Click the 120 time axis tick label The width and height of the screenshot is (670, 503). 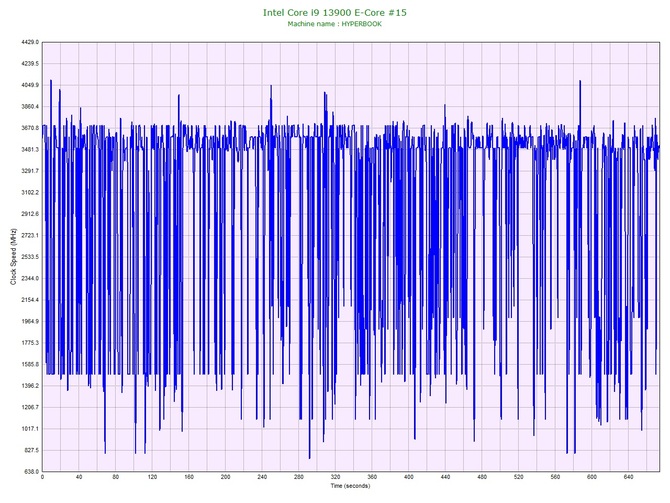click(x=152, y=477)
